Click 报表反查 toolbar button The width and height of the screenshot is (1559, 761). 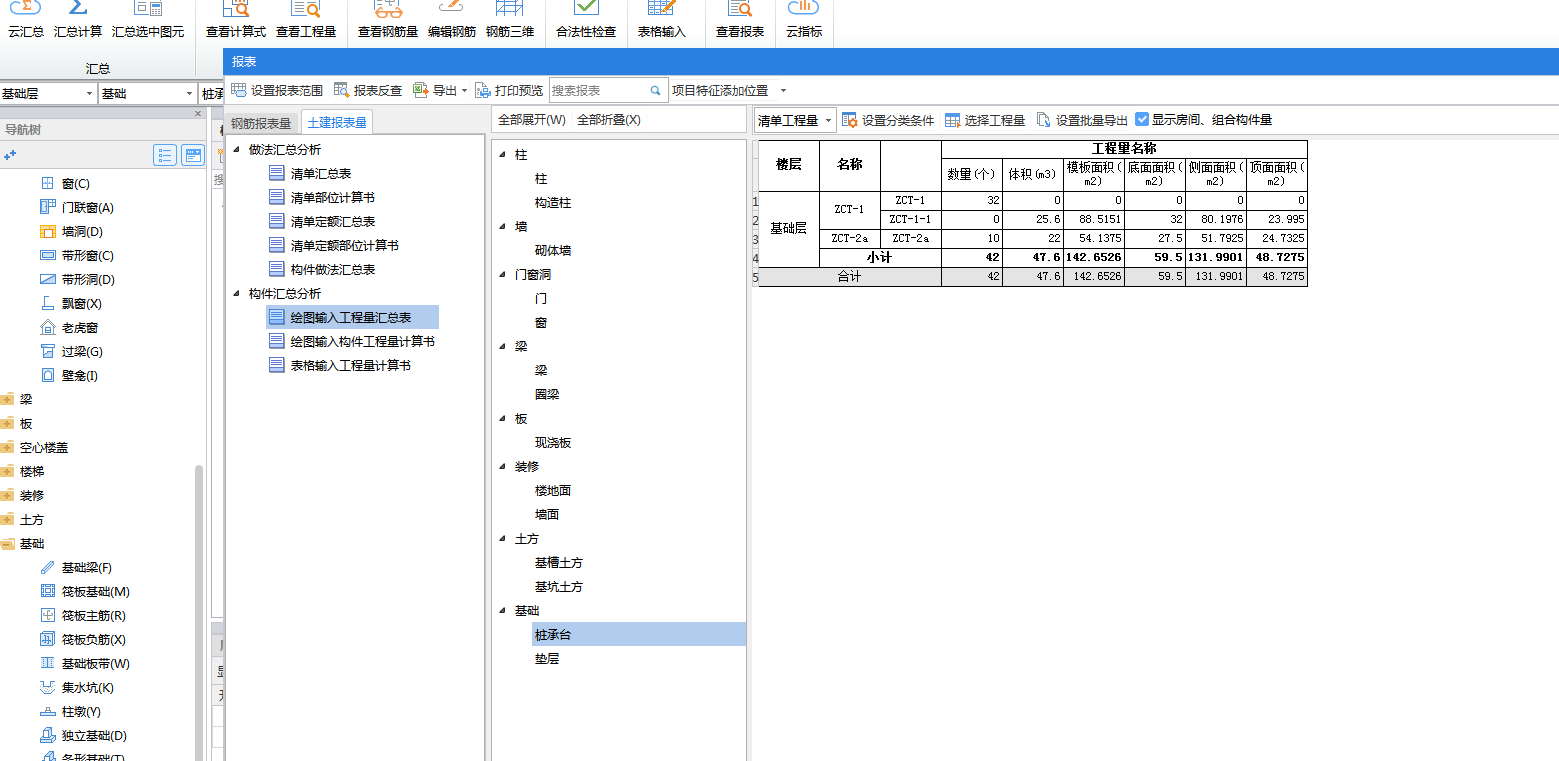(x=368, y=90)
